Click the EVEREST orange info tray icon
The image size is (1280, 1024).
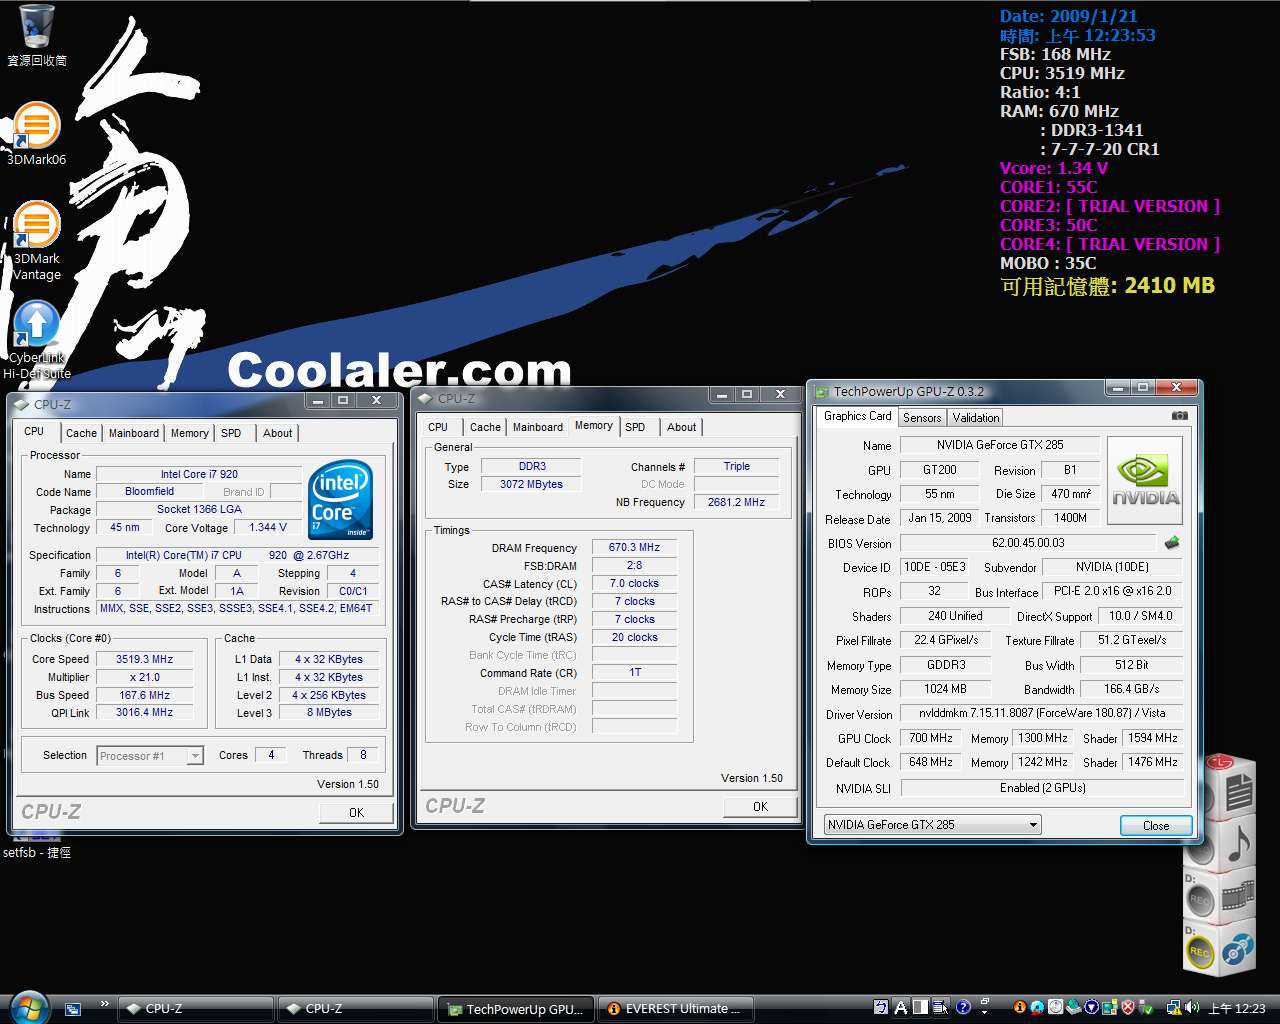pos(1020,1007)
